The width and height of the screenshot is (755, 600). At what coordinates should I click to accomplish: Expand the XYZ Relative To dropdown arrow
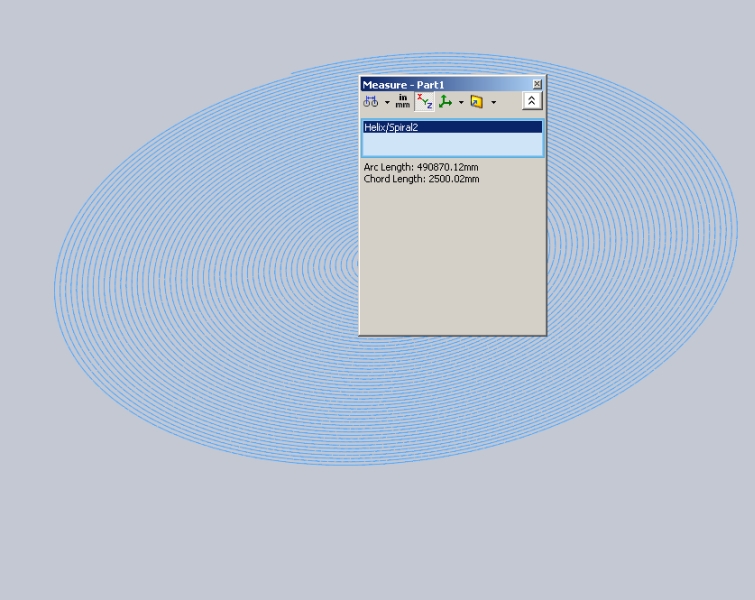pyautogui.click(x=461, y=102)
